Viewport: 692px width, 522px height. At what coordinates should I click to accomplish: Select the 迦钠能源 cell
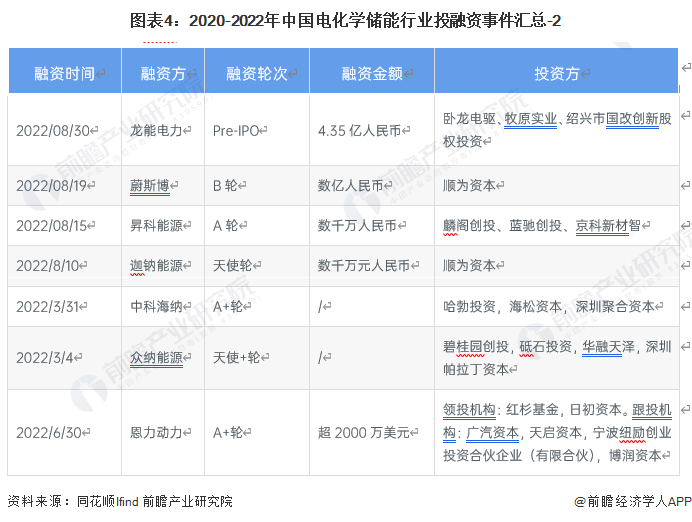pyautogui.click(x=163, y=266)
